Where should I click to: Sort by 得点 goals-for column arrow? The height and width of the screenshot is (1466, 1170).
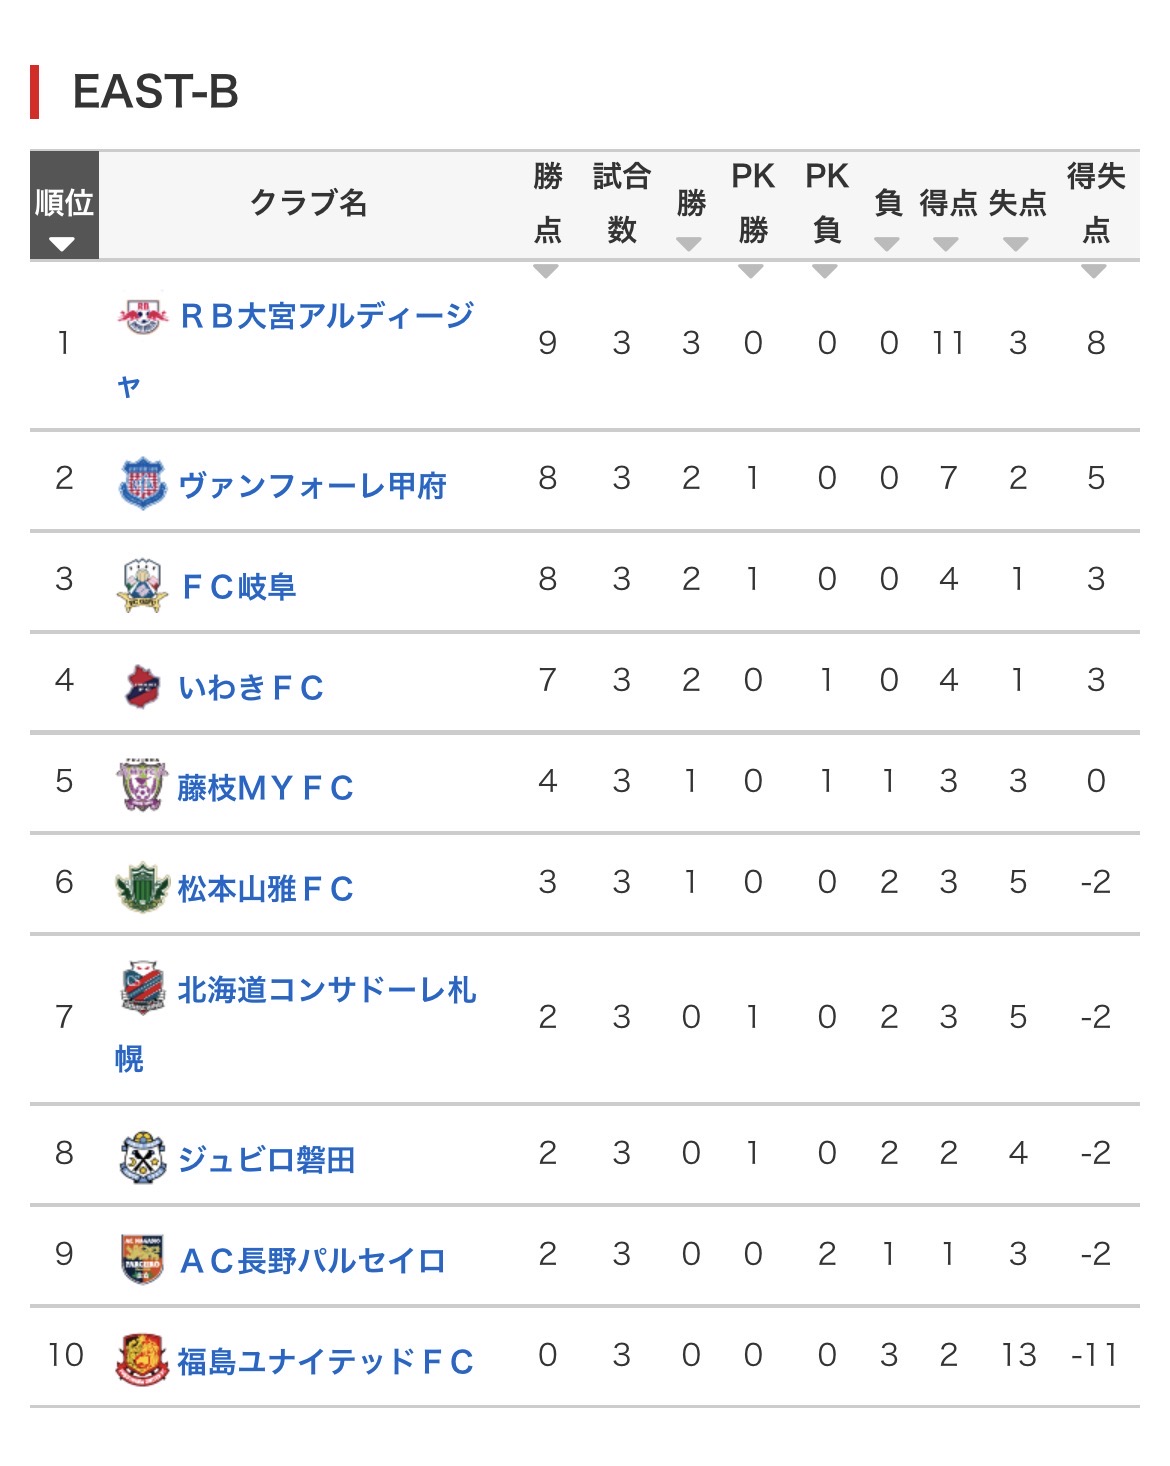[x=946, y=244]
